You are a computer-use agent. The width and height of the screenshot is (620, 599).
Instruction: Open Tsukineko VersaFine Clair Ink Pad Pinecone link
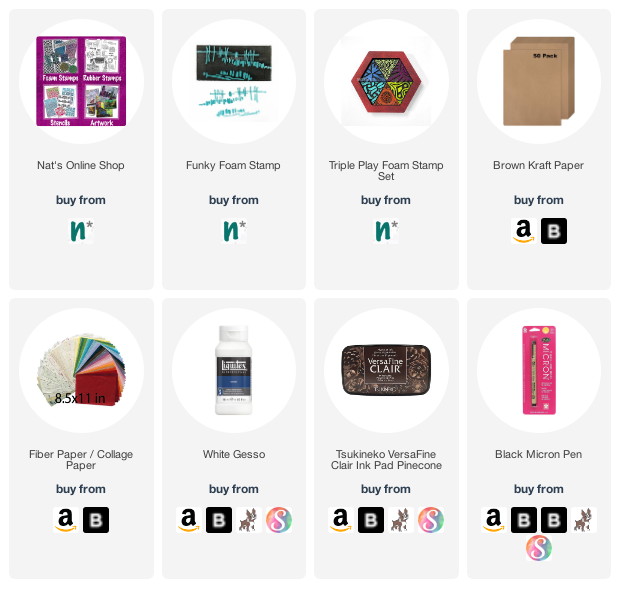point(386,460)
